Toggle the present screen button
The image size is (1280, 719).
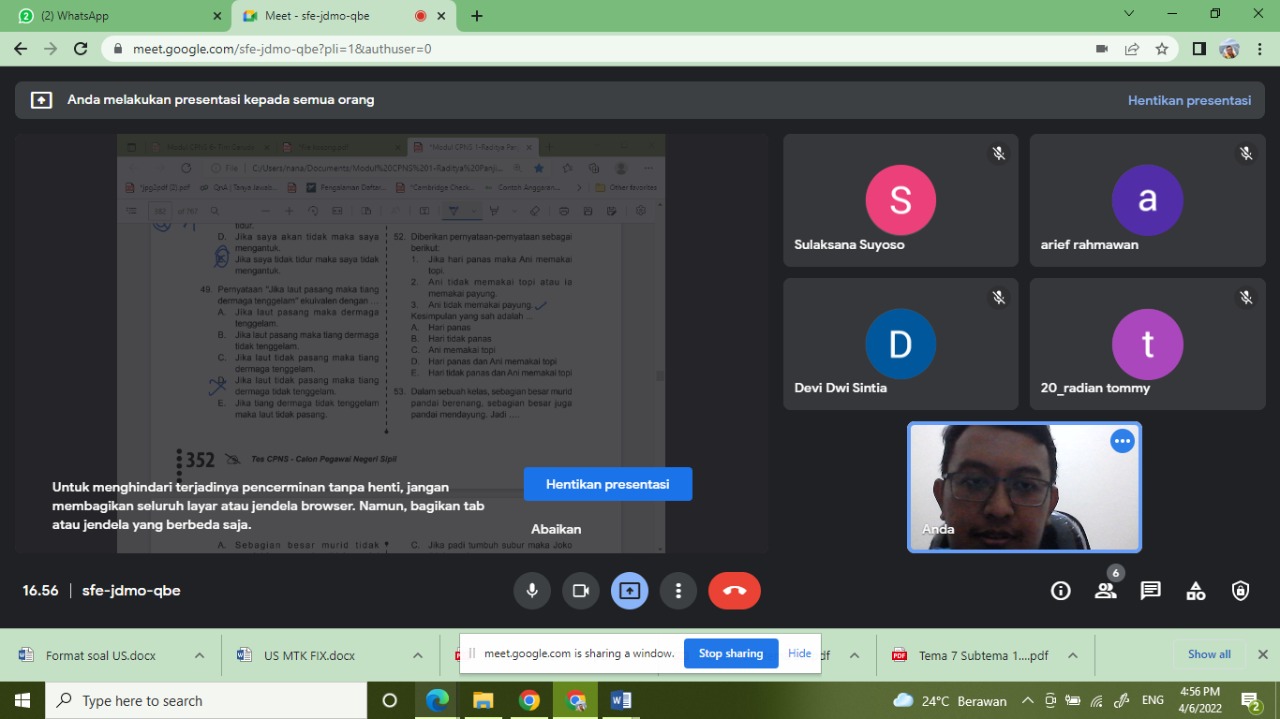pos(629,591)
